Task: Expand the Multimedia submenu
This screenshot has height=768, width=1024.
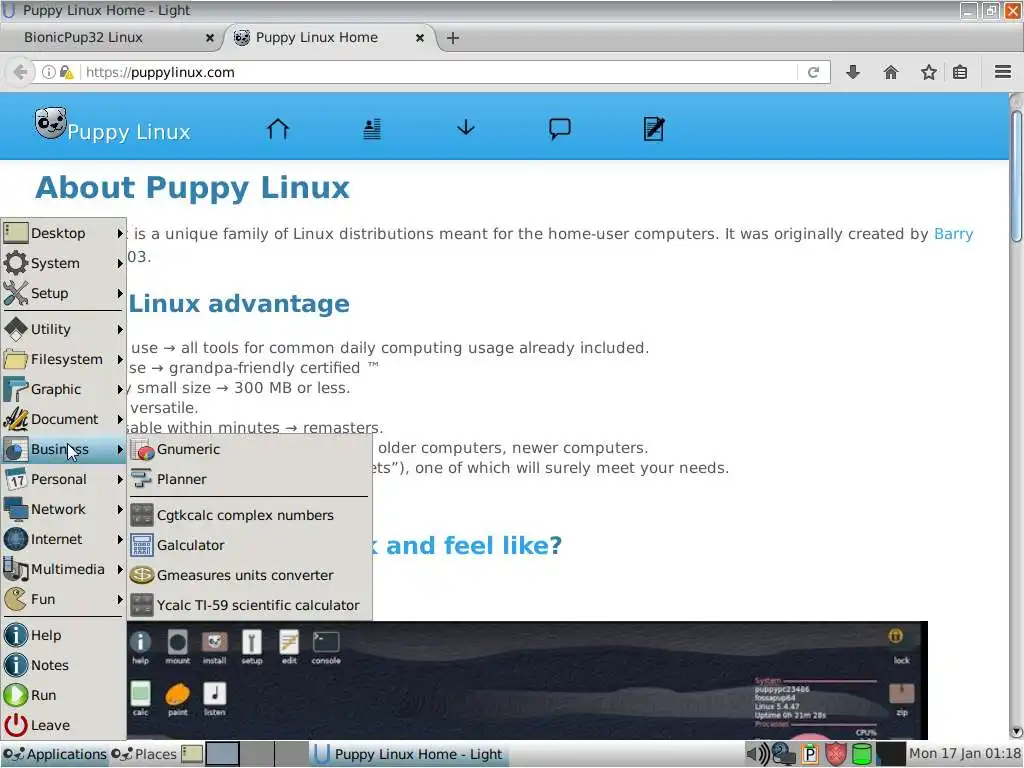Action: [63, 569]
